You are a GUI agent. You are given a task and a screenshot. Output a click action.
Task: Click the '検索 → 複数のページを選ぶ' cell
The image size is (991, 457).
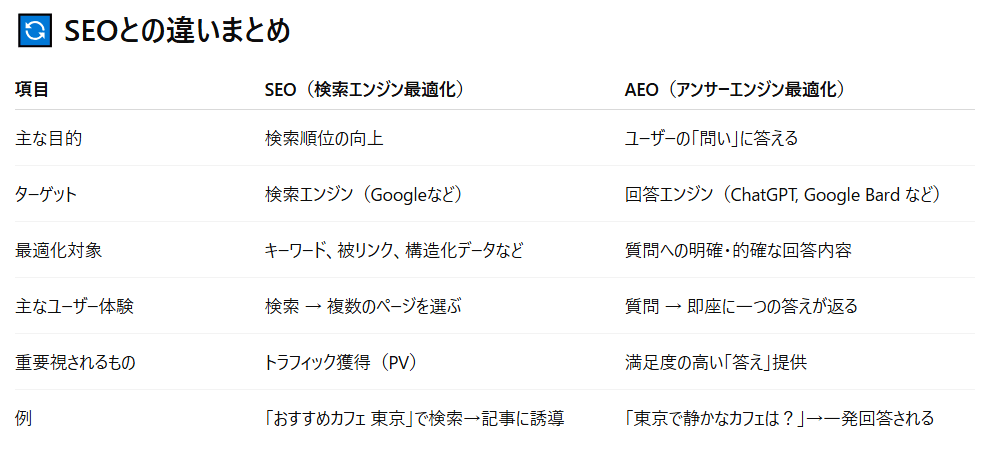(x=363, y=307)
